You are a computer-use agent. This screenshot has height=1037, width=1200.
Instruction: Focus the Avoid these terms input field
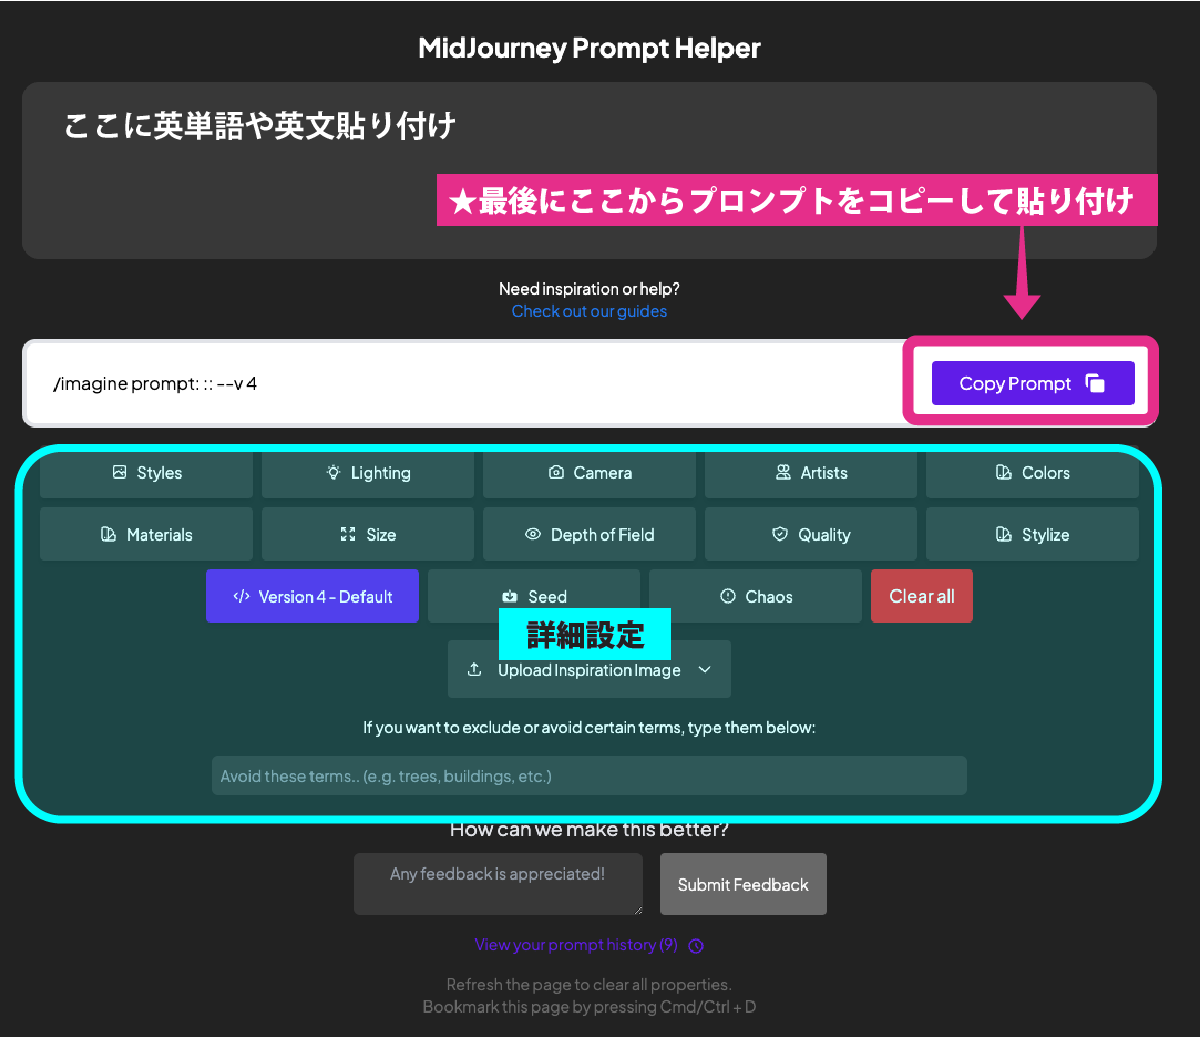(589, 776)
